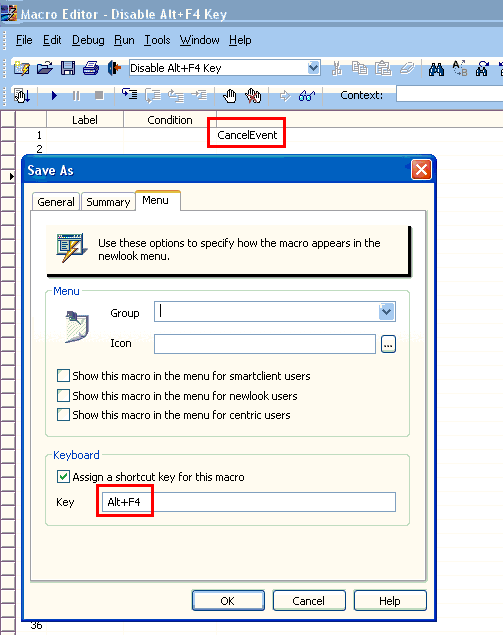Tick show macro for centric users
503x635 pixels.
(63, 415)
